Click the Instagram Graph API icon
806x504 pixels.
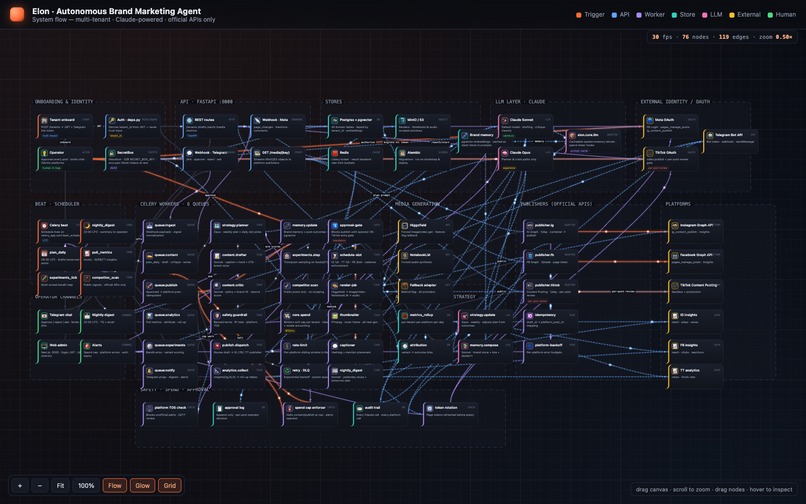point(675,225)
